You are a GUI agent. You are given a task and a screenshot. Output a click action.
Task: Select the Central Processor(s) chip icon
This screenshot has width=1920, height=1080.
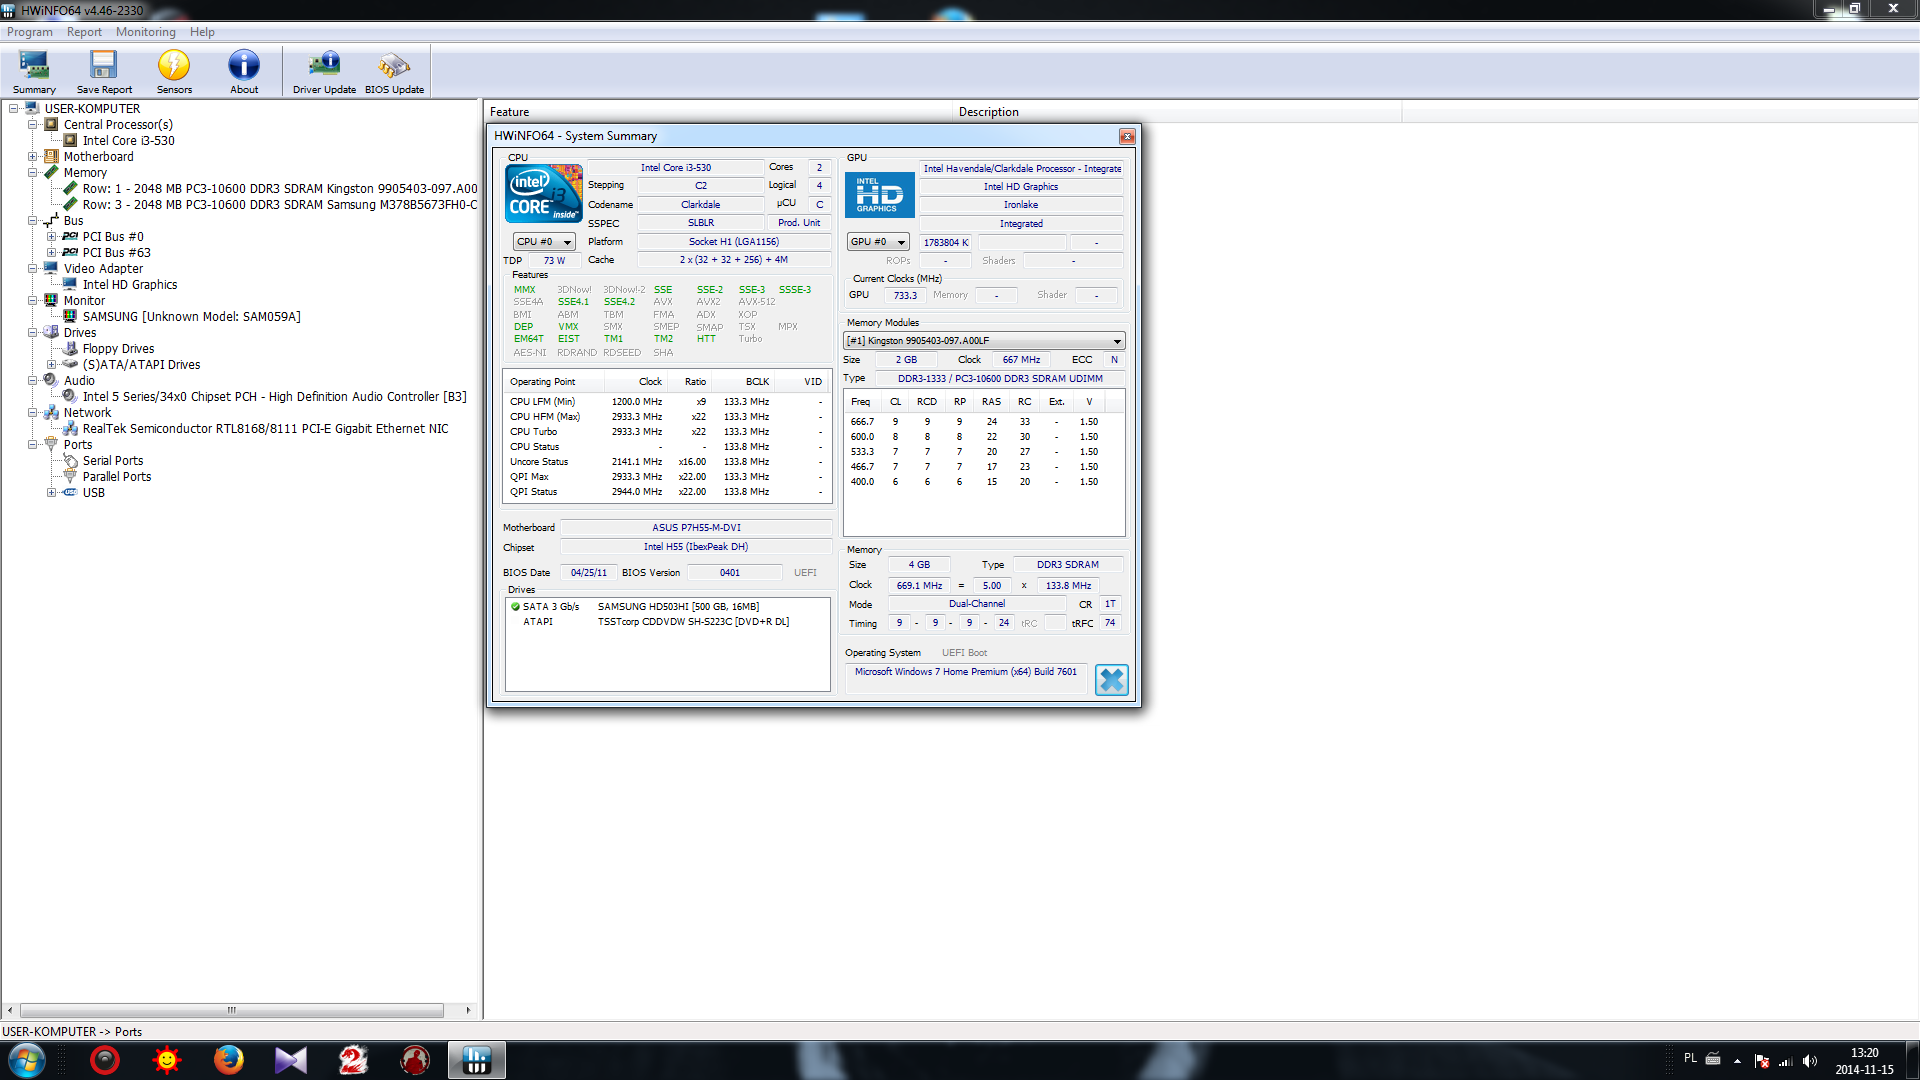tap(52, 125)
